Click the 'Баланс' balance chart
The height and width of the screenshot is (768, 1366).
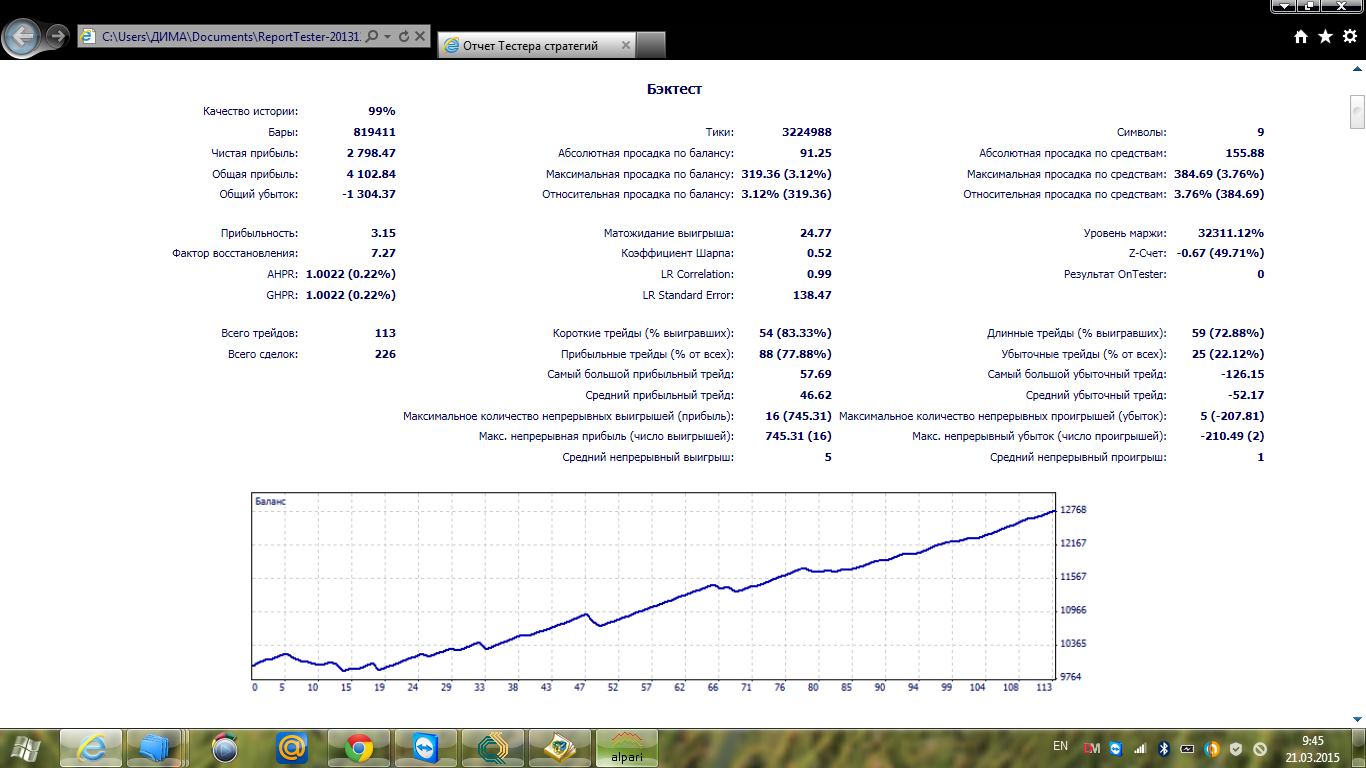(x=653, y=585)
